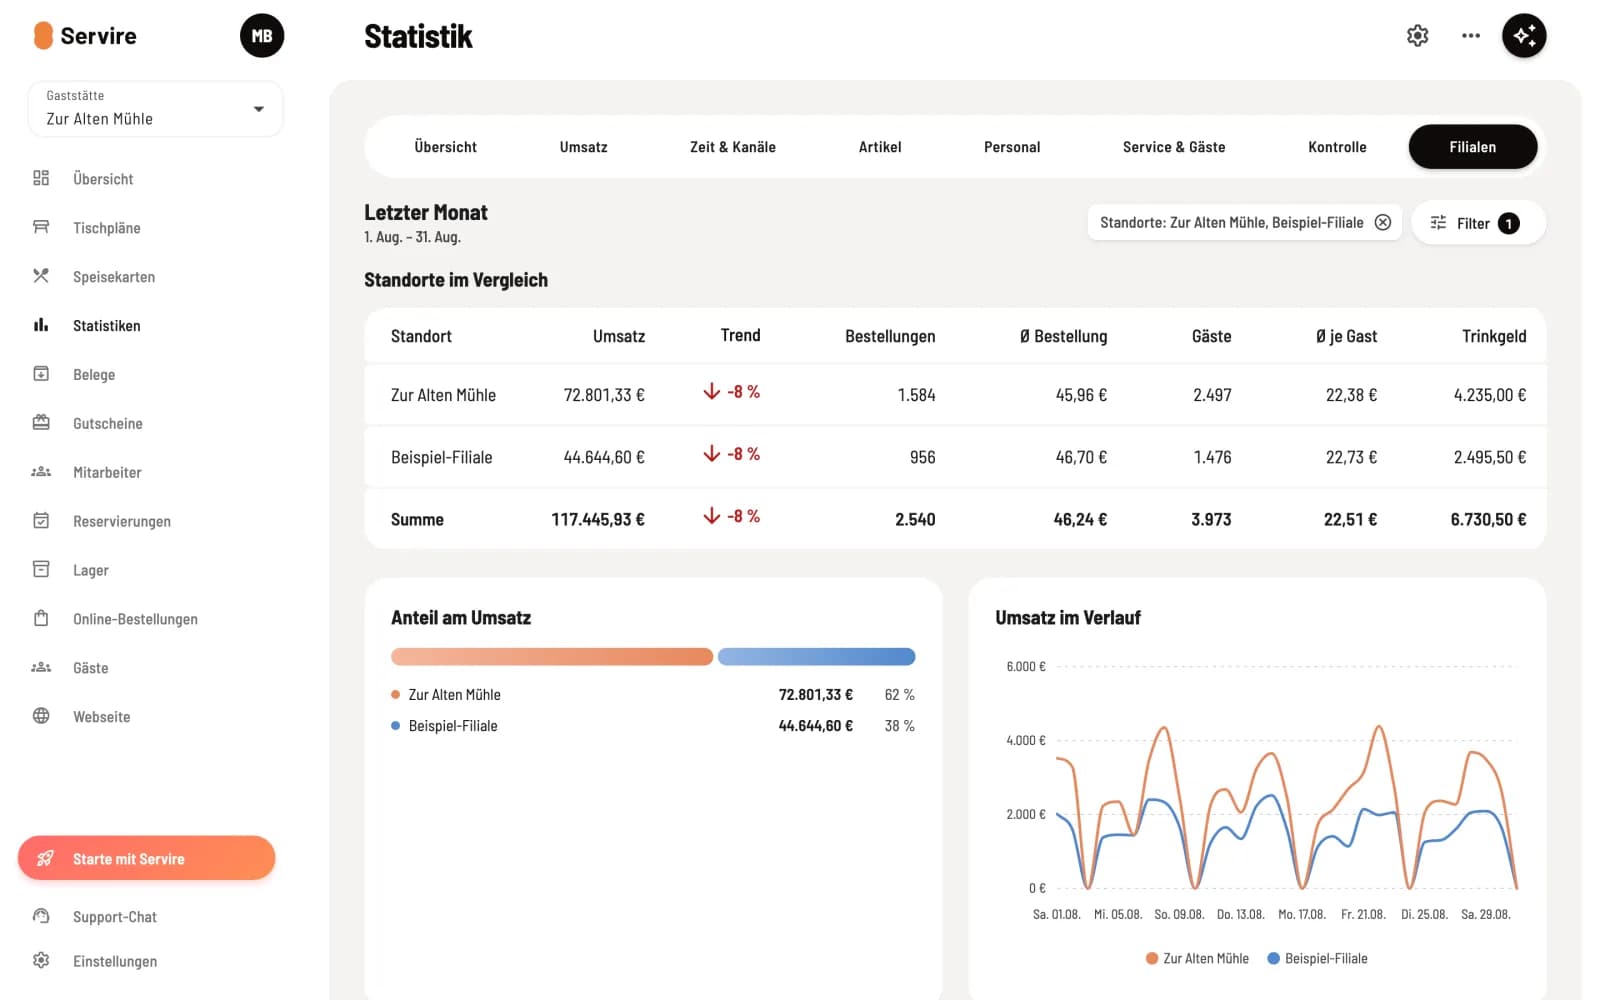Click the Gutscheine gift icon
This screenshot has height=1000, width=1600.
pos(41,423)
